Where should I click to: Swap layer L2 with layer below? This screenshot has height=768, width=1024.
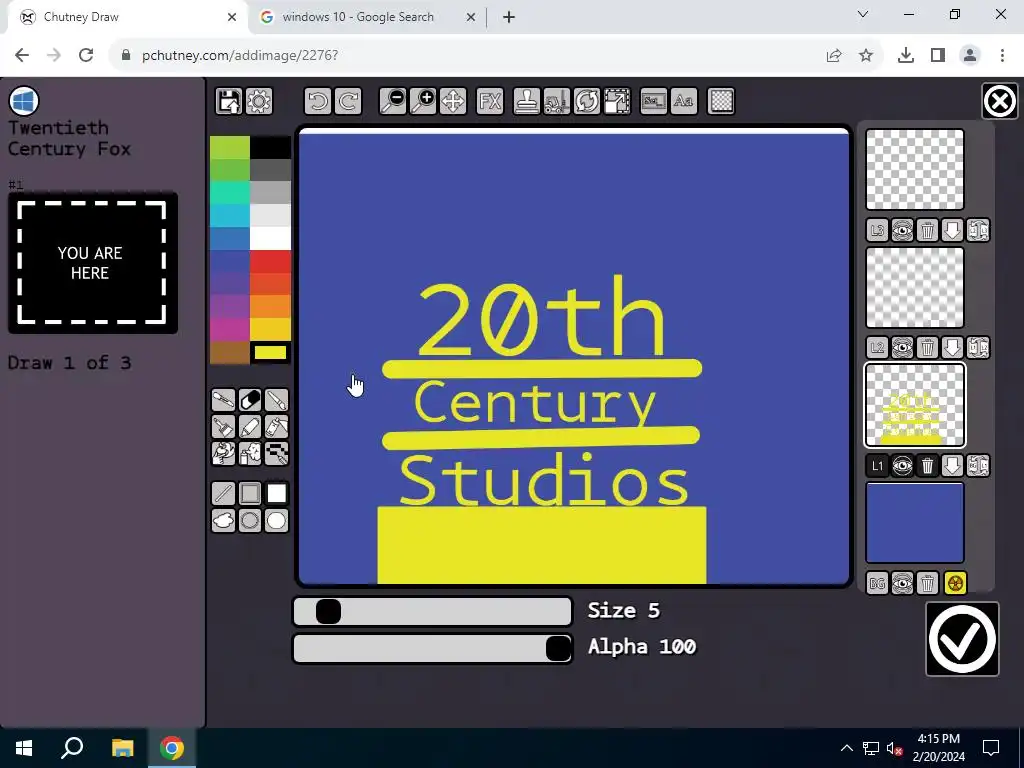pyautogui.click(x=978, y=347)
